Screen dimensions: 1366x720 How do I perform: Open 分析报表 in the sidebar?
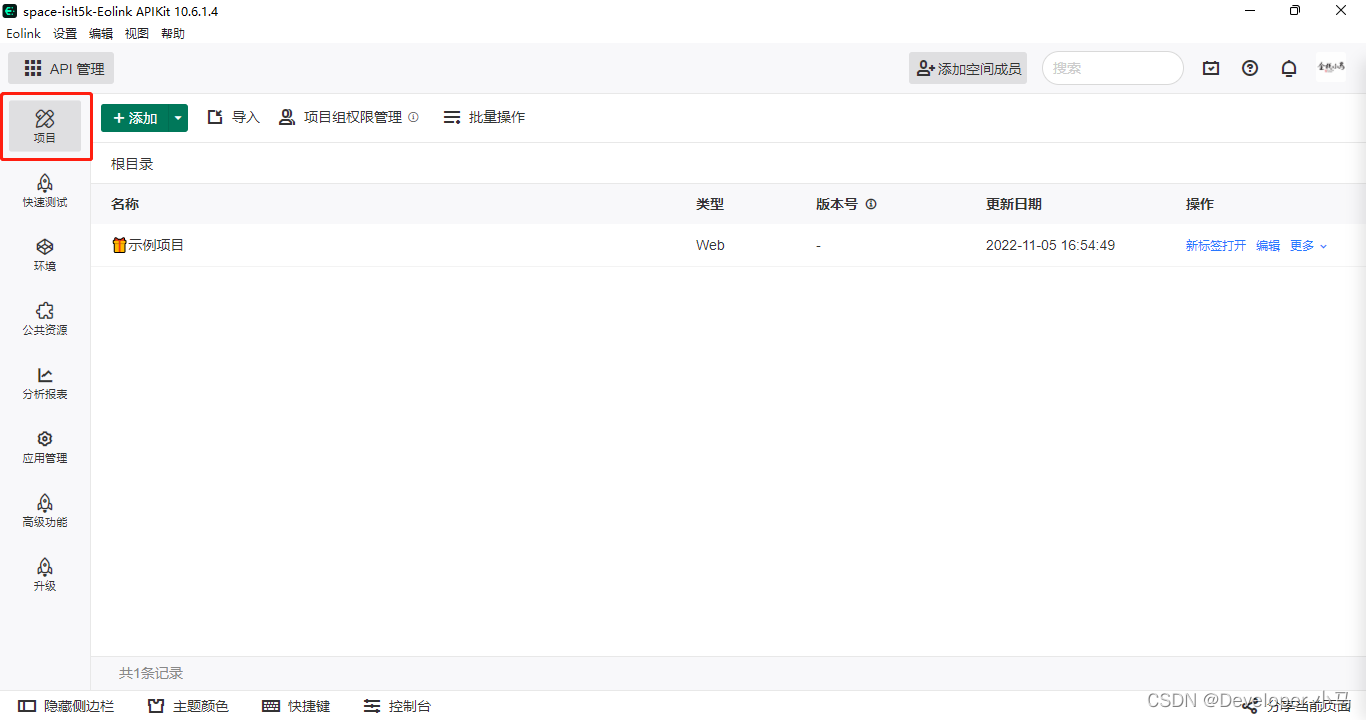pos(45,383)
